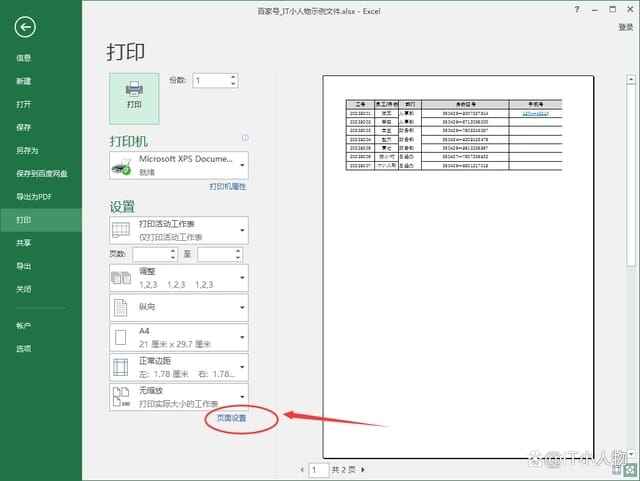640x481 pixels.
Task: Click the ending page number field after 至
Action: [x=216, y=254]
